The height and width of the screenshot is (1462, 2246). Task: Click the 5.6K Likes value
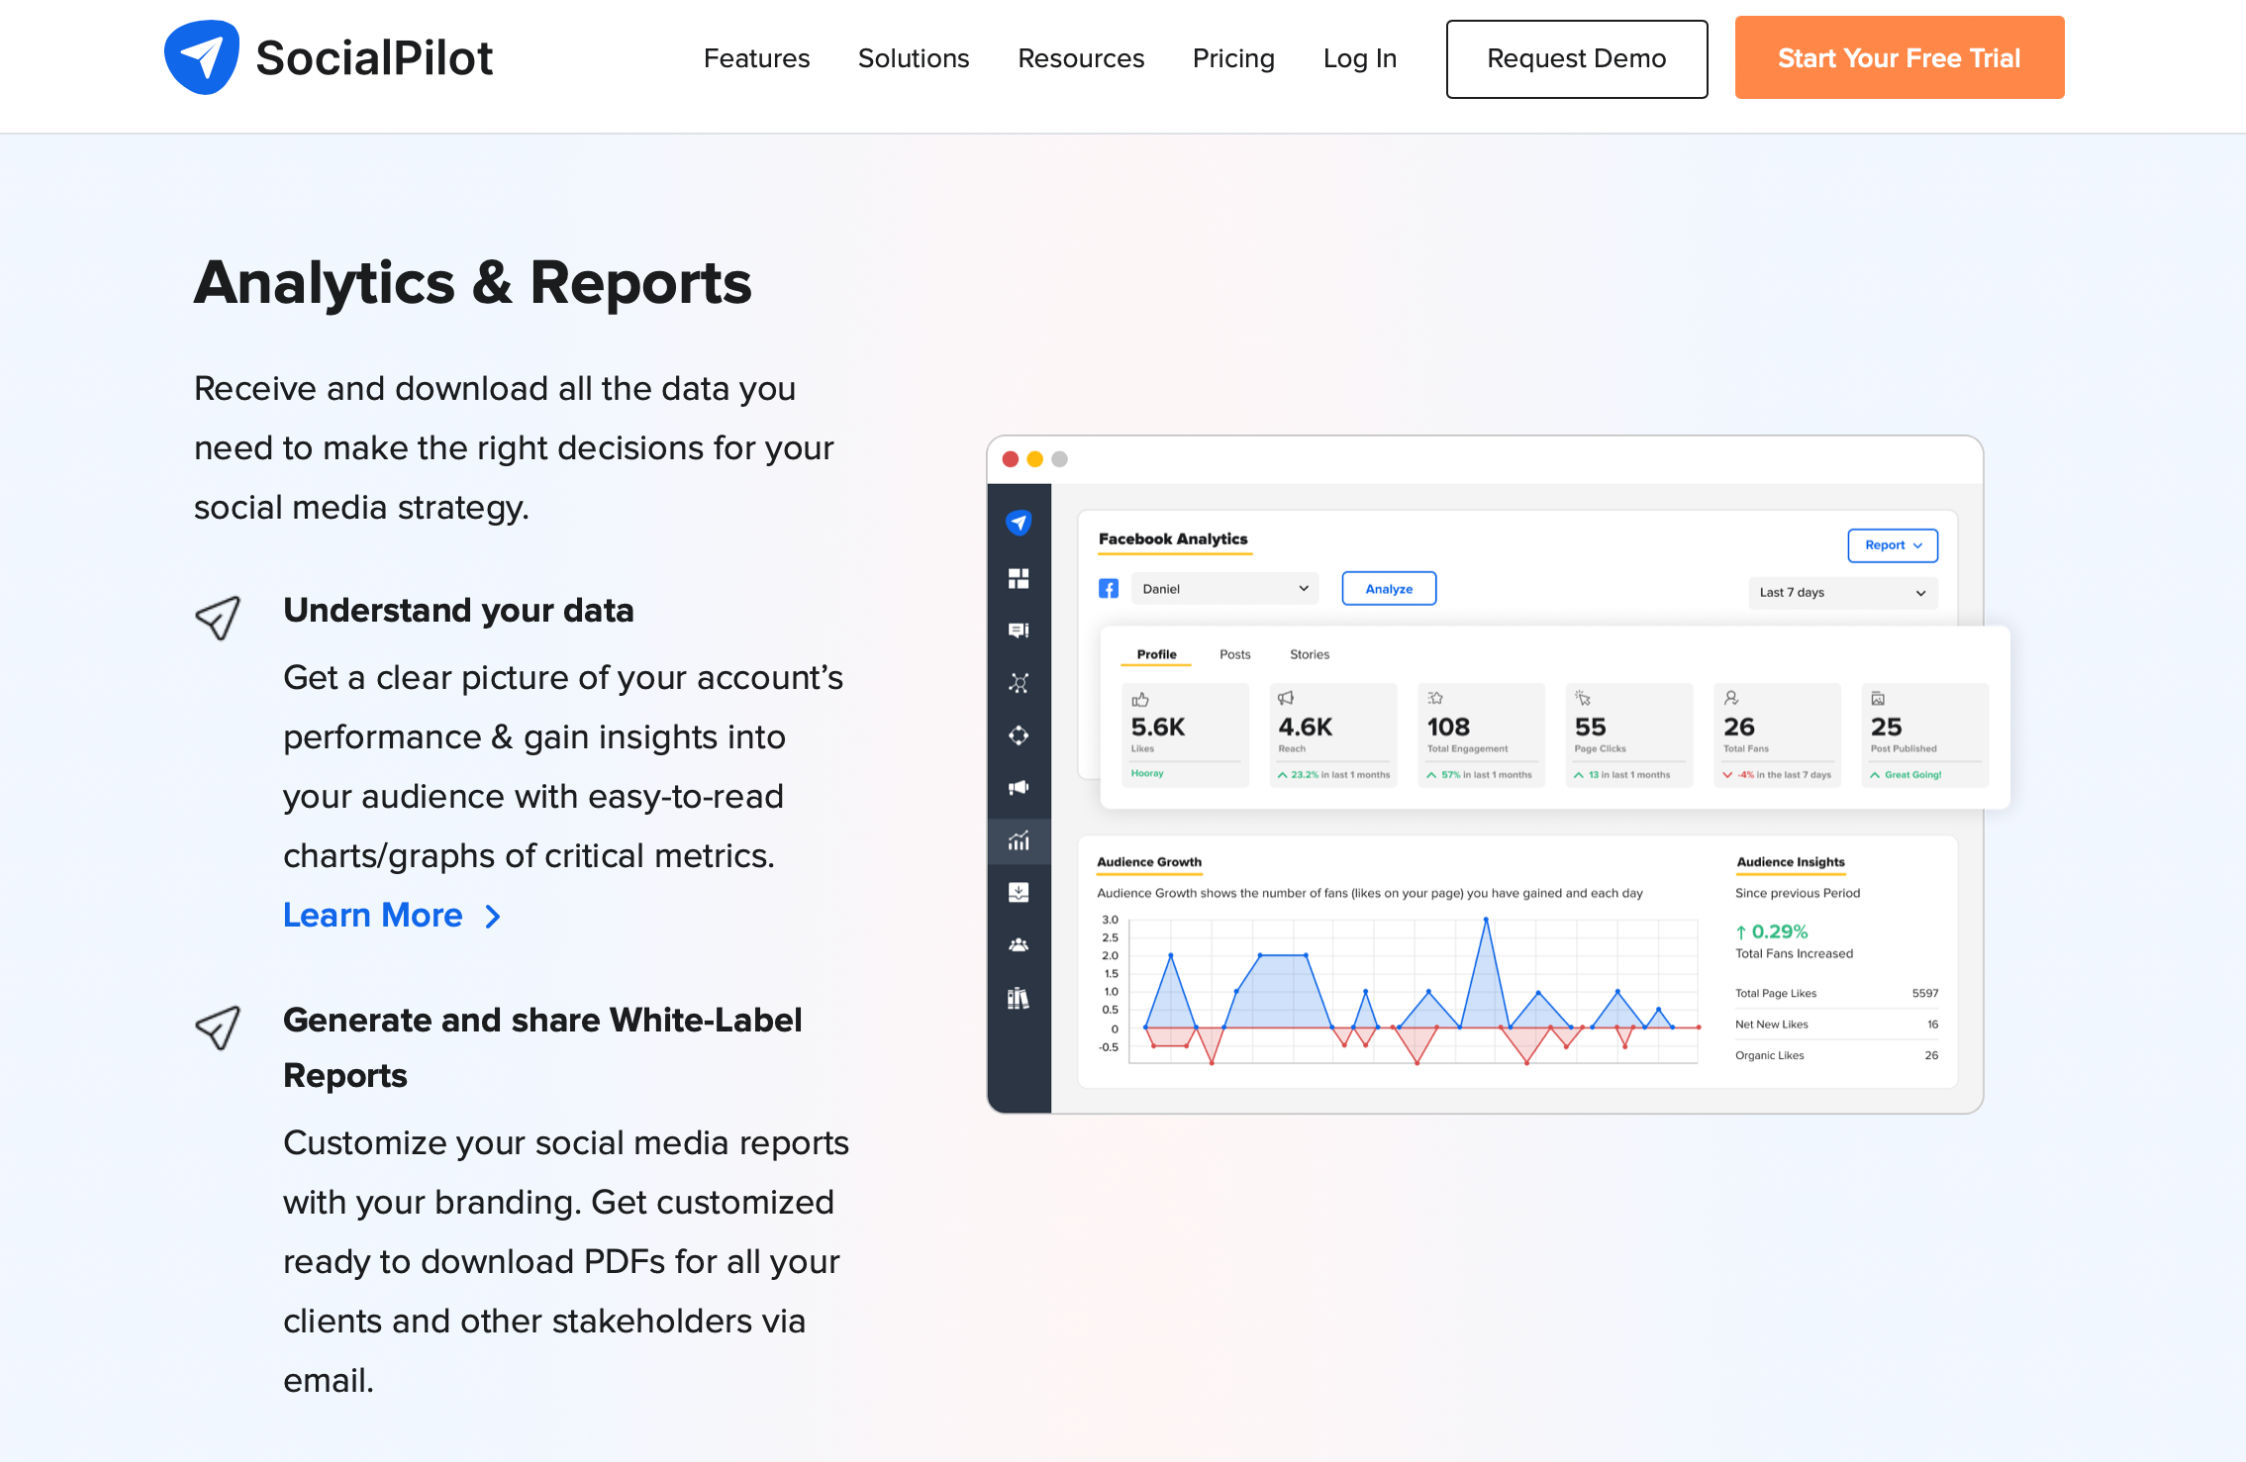click(x=1157, y=726)
